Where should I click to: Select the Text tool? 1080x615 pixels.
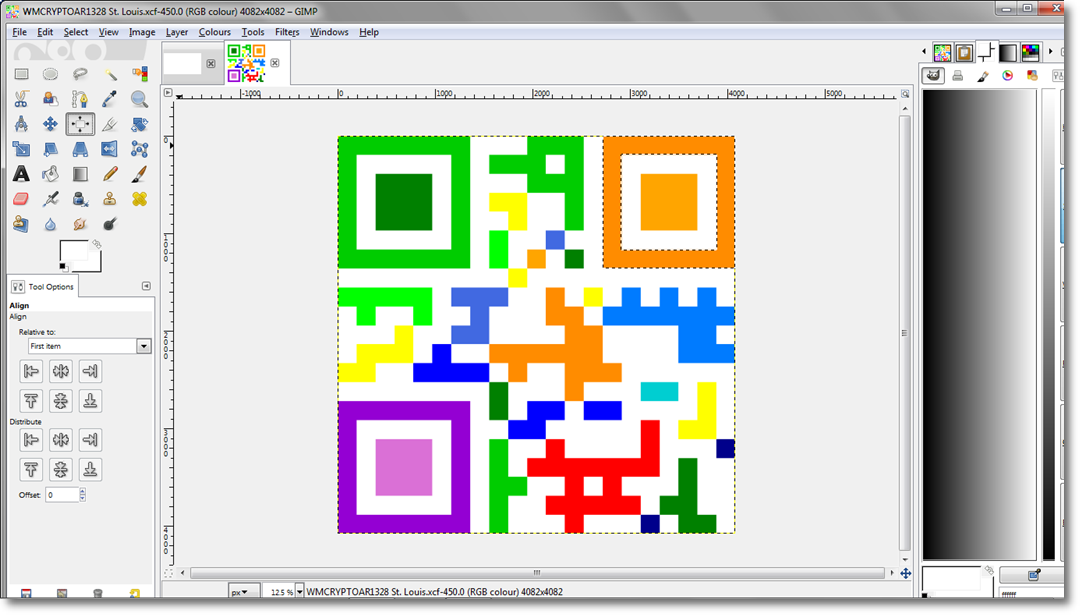click(21, 174)
